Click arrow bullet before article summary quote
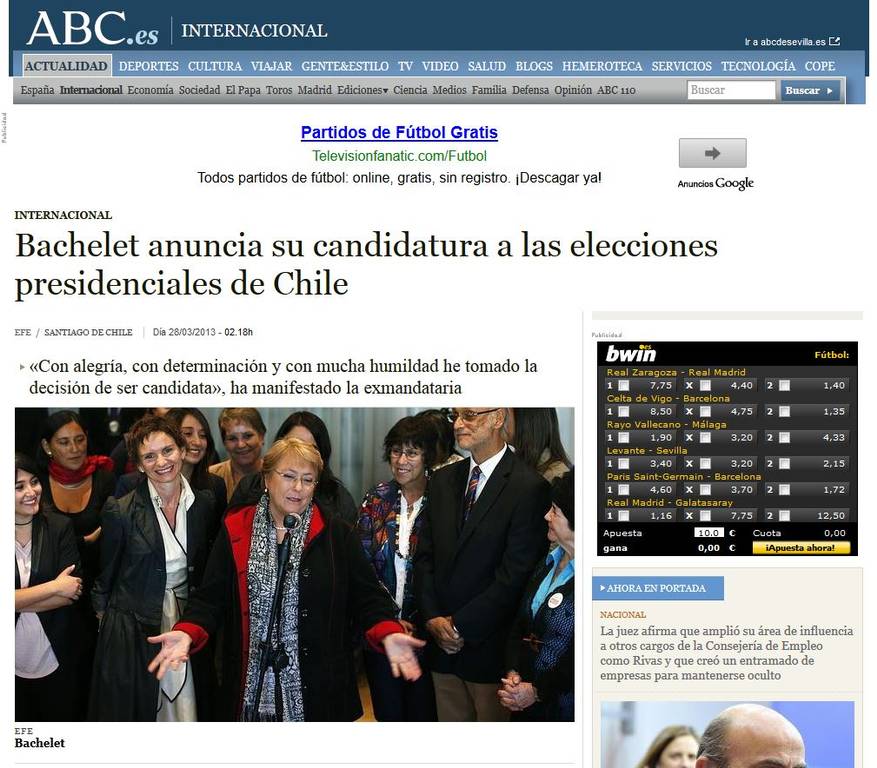This screenshot has height=768, width=877. [x=22, y=367]
